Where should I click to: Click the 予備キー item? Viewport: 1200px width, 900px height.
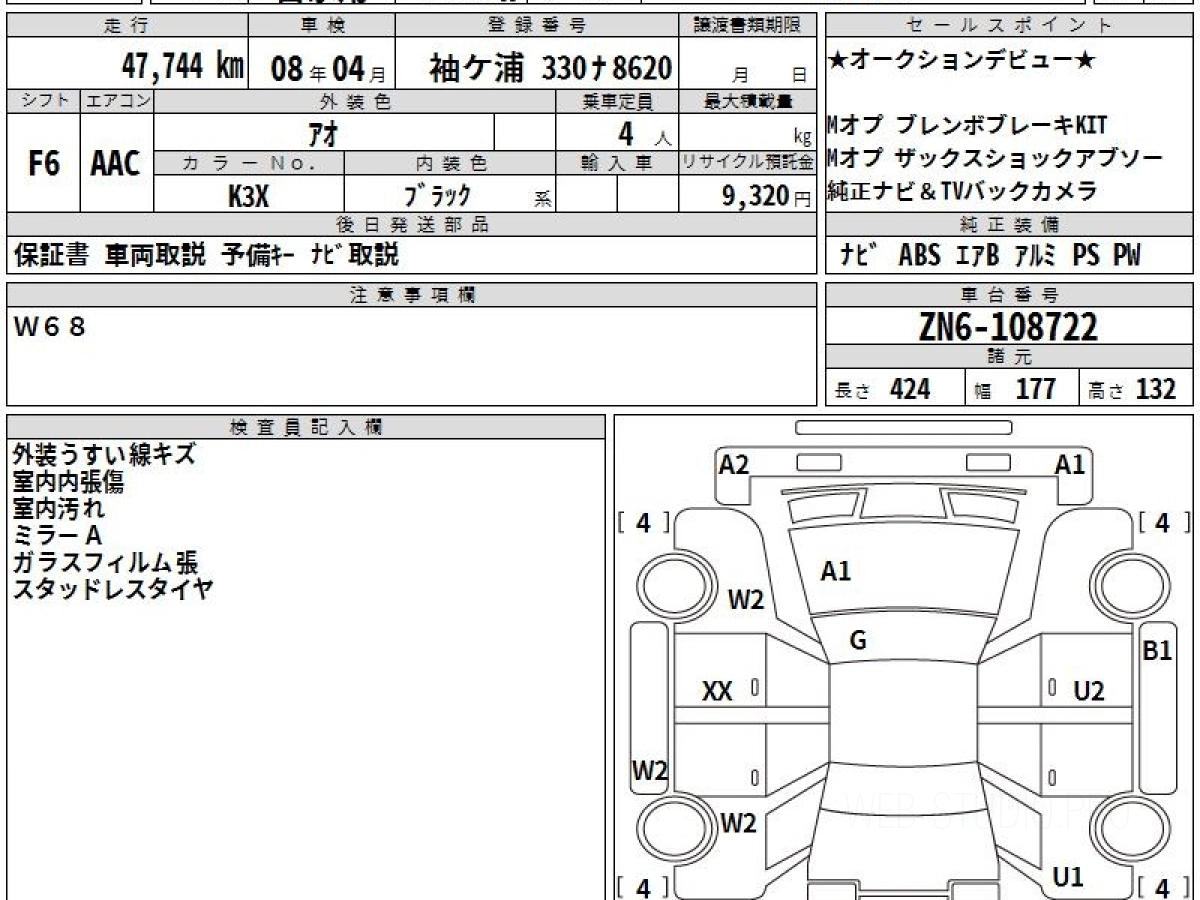(x=257, y=255)
